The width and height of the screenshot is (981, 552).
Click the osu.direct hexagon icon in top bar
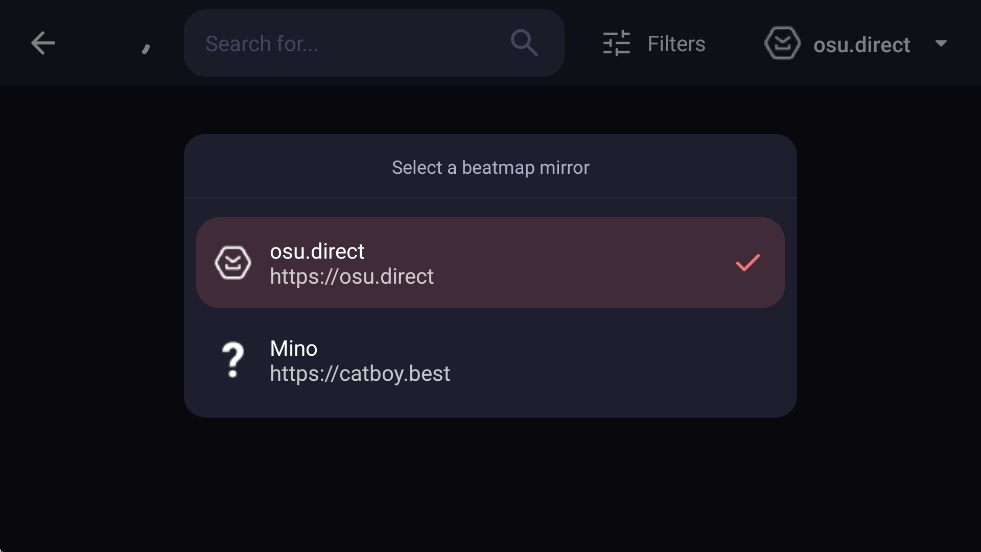pyautogui.click(x=782, y=44)
